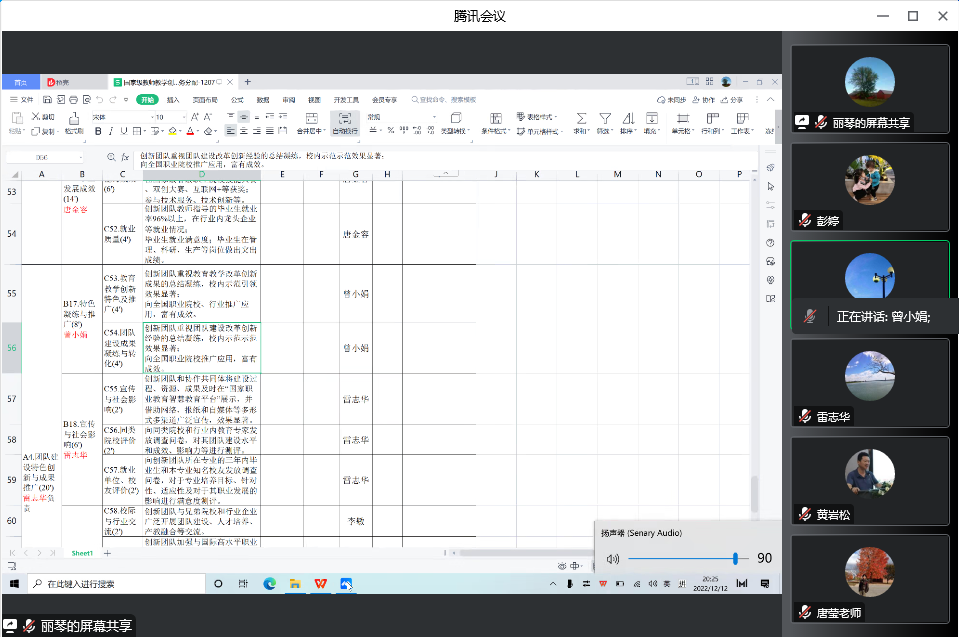Open the notification center icon in tray
959x637 pixels.
765,584
